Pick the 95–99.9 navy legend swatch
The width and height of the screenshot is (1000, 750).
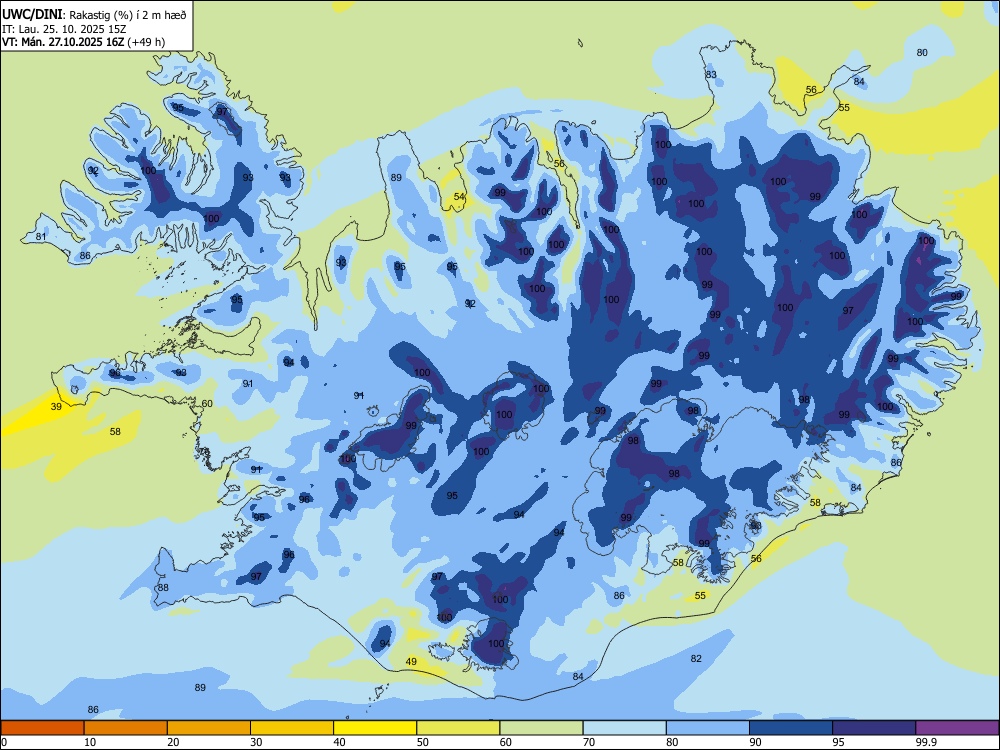coord(874,728)
